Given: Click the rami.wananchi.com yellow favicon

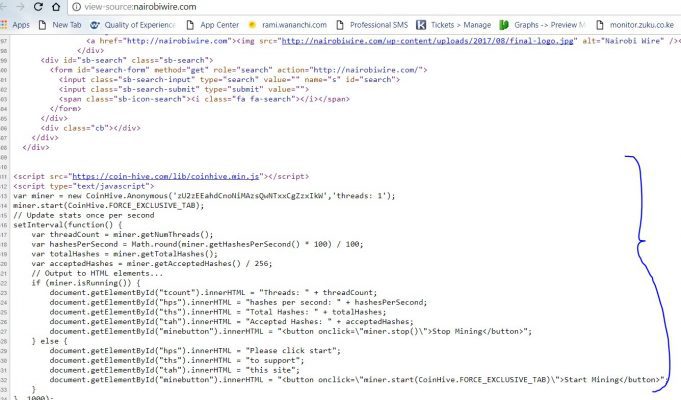Looking at the screenshot, I should [252, 25].
